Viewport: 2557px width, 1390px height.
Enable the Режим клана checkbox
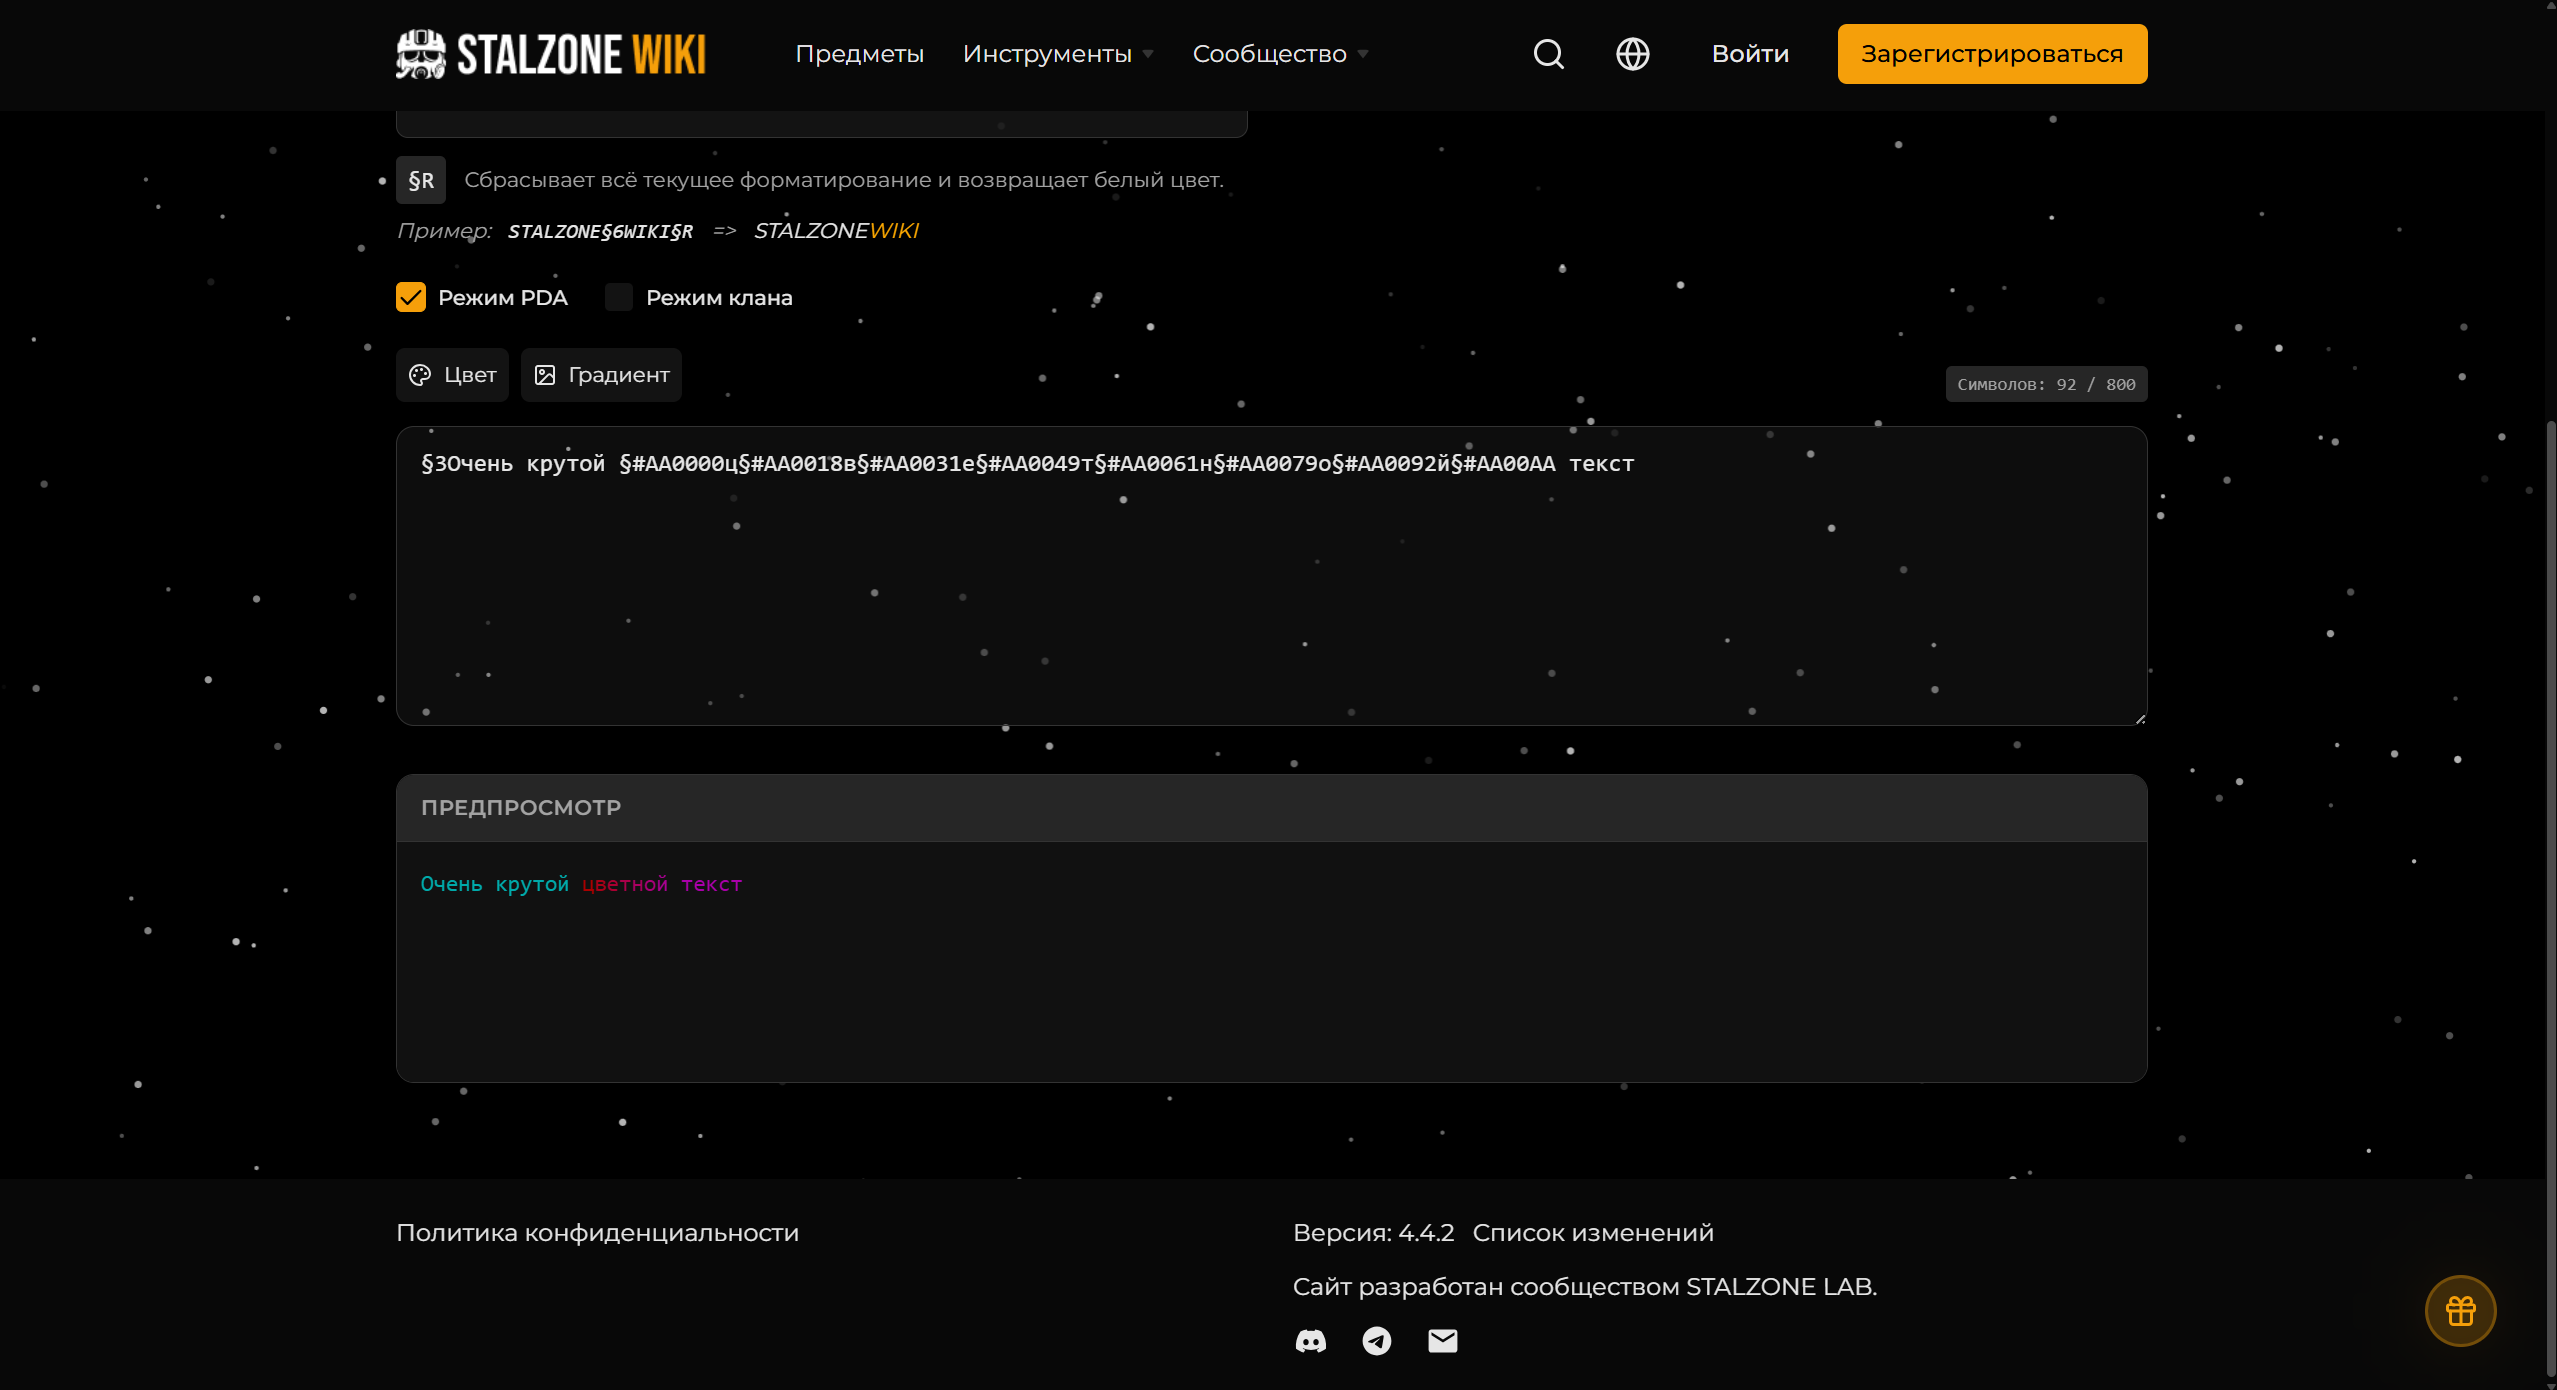click(x=619, y=297)
